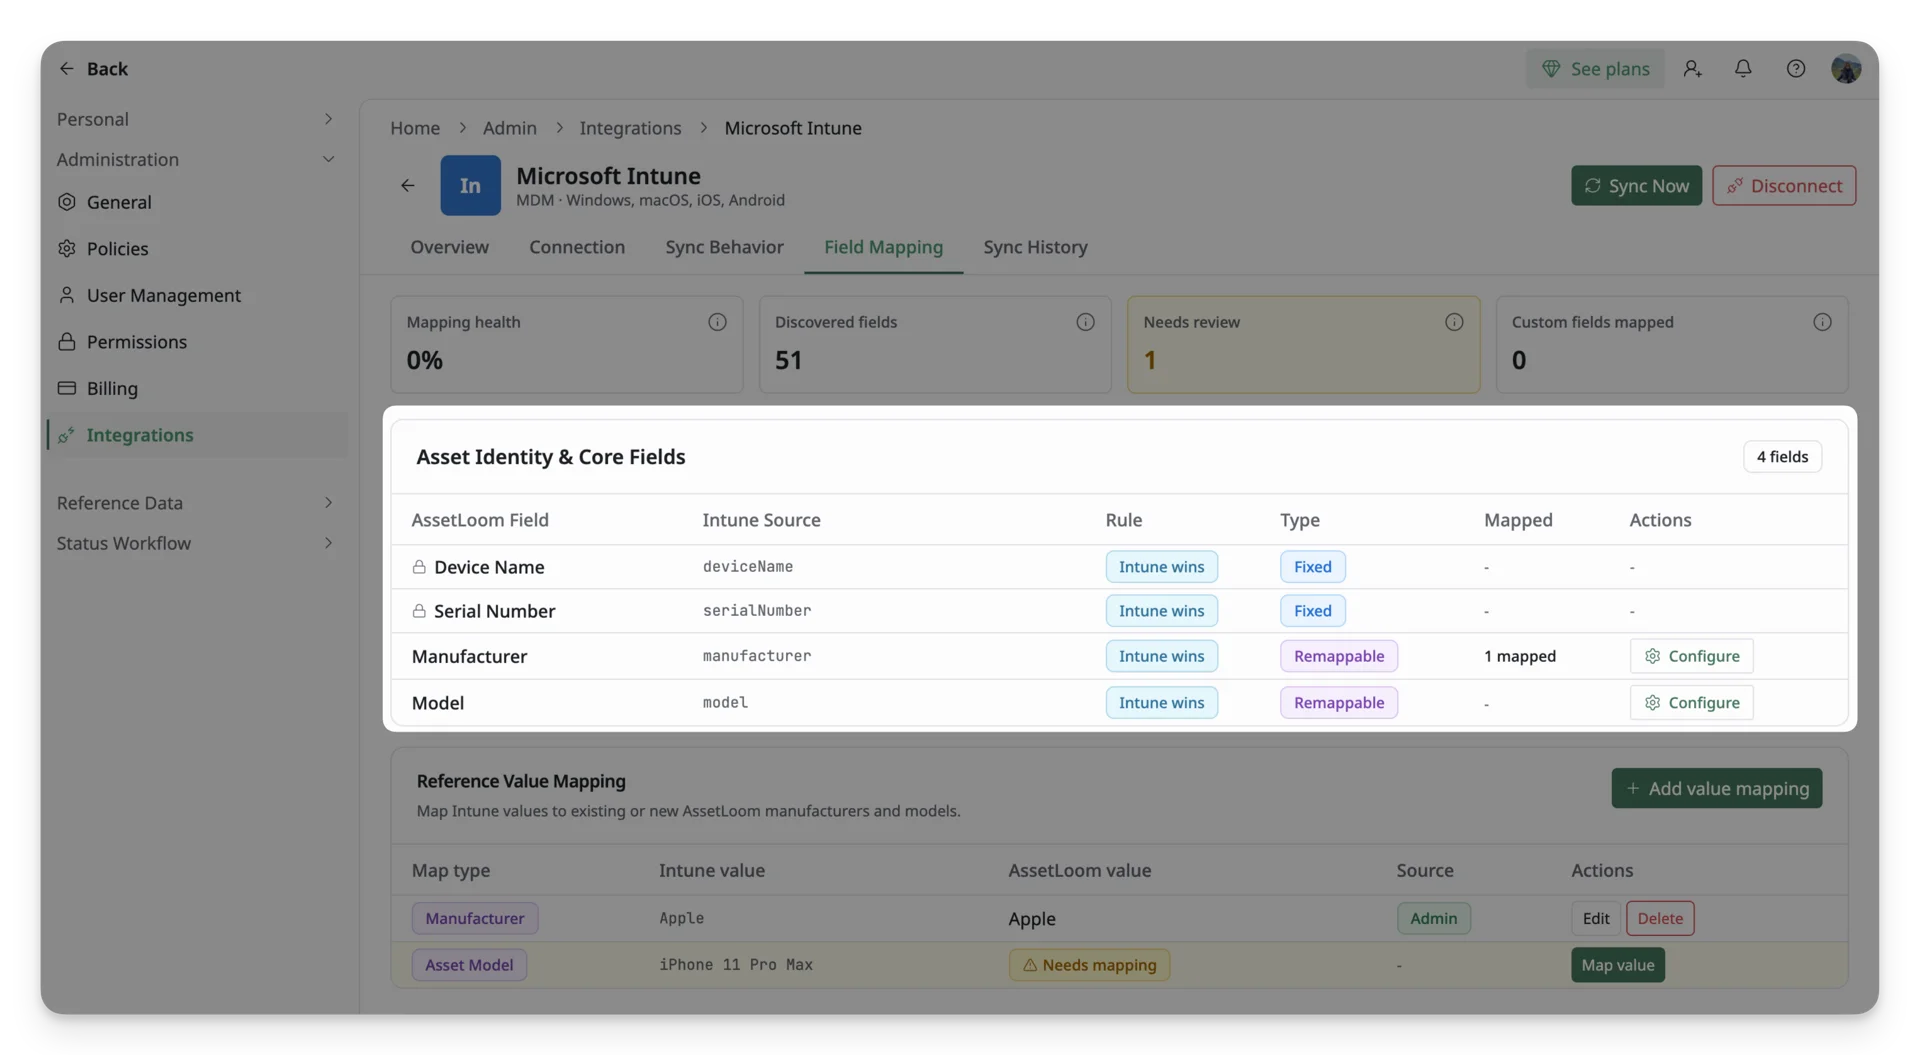Viewport: 1920px width, 1055px height.
Task: Click info icon on Discovered fields card
Action: (1085, 323)
